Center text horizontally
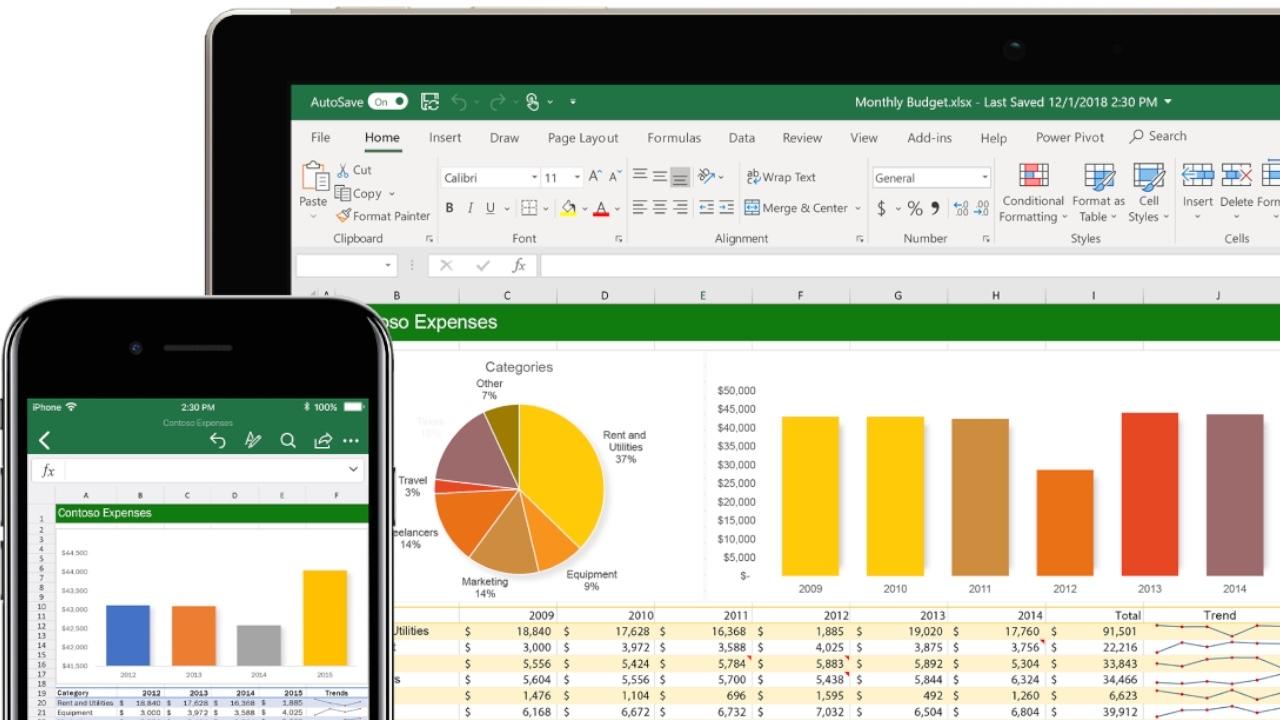1280x720 pixels. (x=660, y=208)
